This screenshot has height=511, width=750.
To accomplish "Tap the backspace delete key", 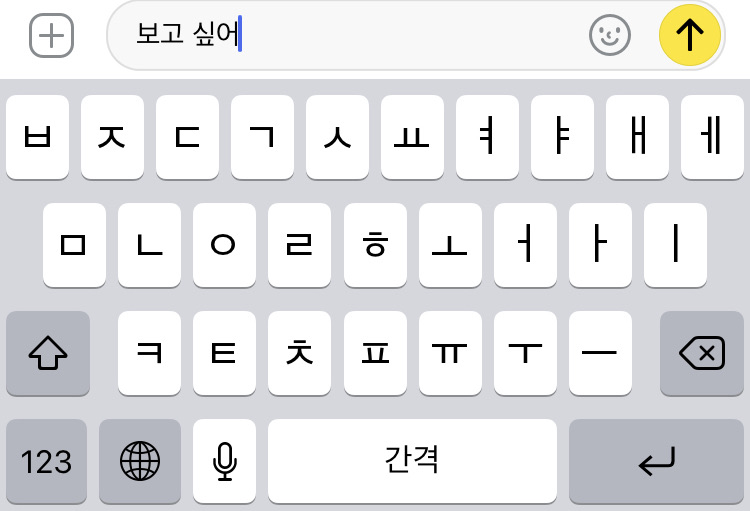I will coord(702,354).
